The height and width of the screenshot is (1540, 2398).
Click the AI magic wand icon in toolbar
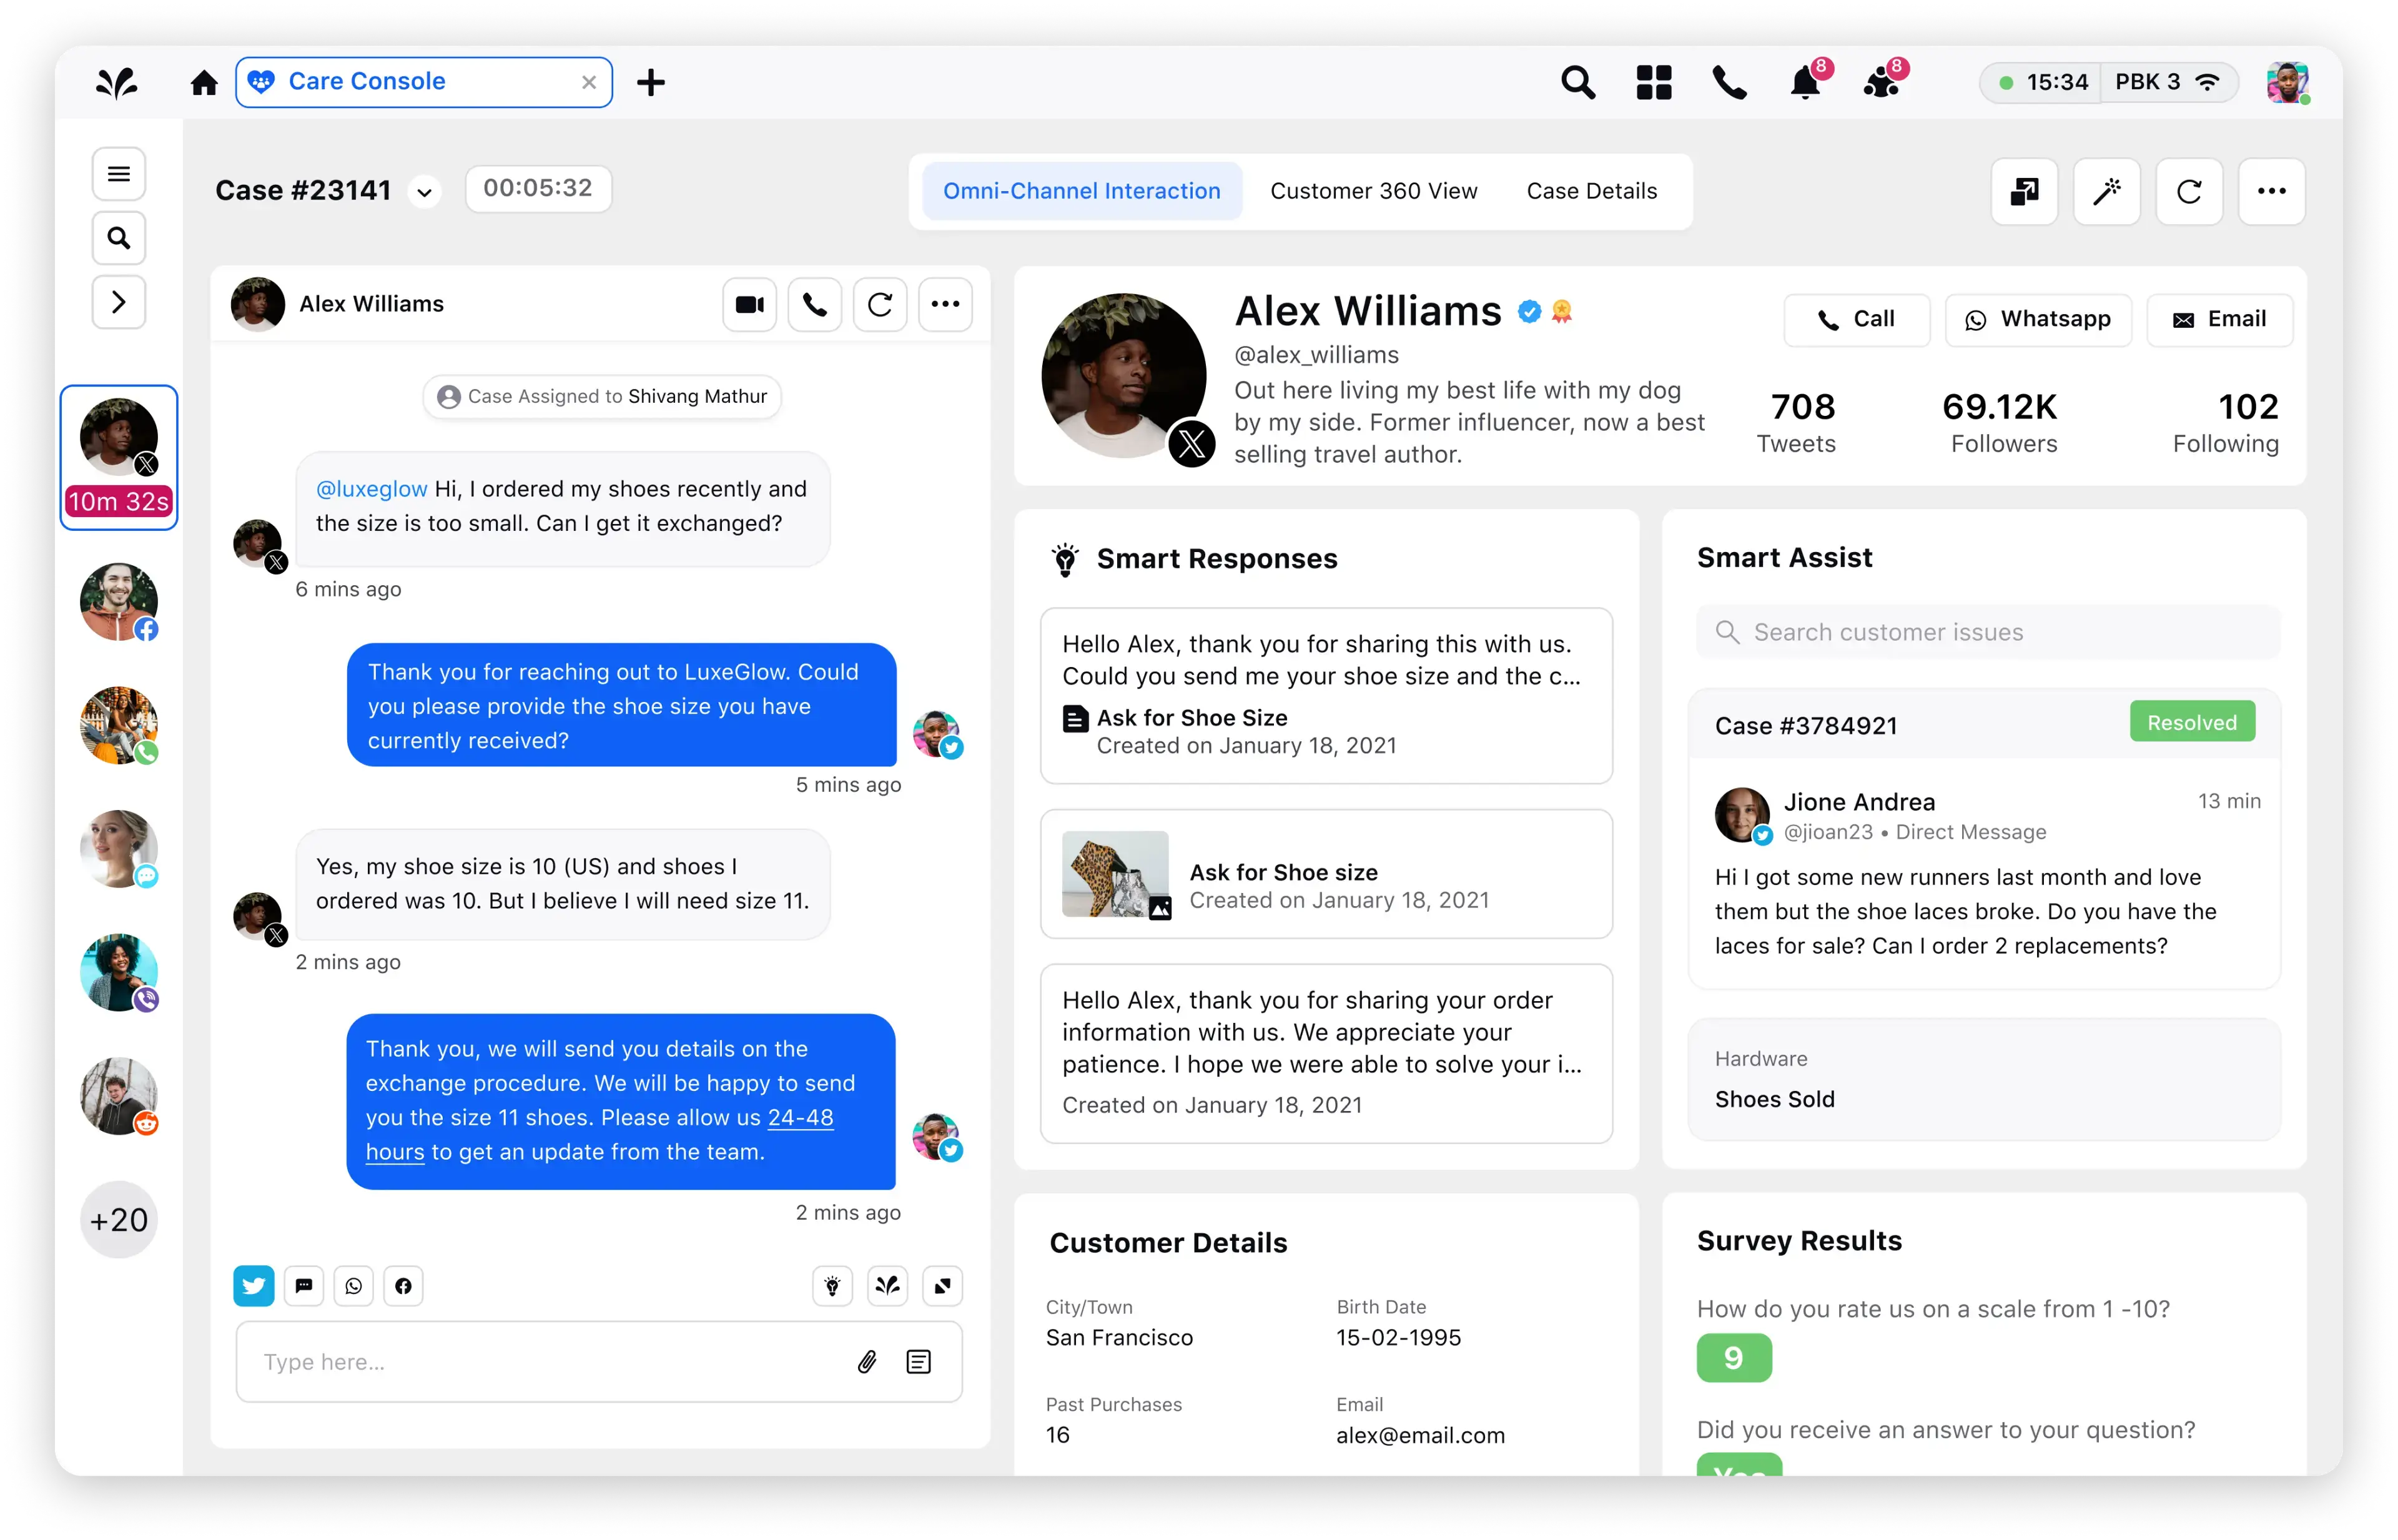(2108, 190)
